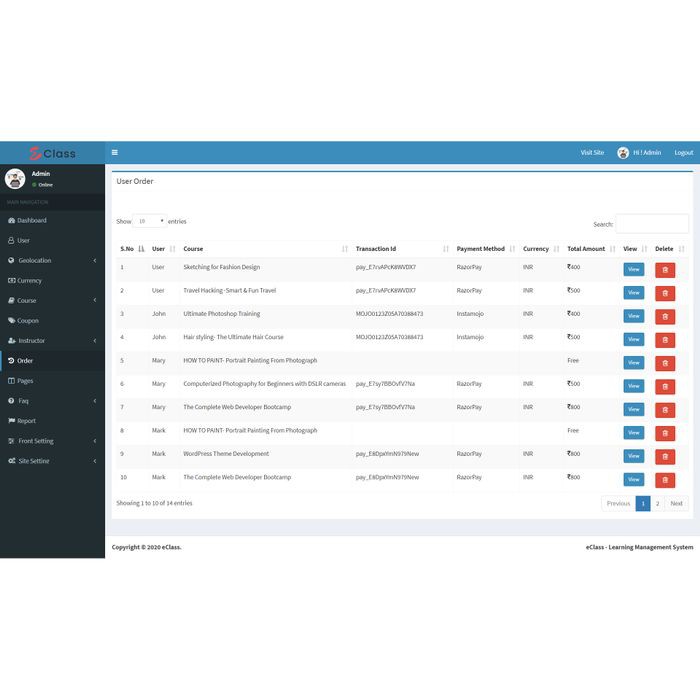This screenshot has height=700, width=700.
Task: Click the eClass logo
Action: pos(52,153)
